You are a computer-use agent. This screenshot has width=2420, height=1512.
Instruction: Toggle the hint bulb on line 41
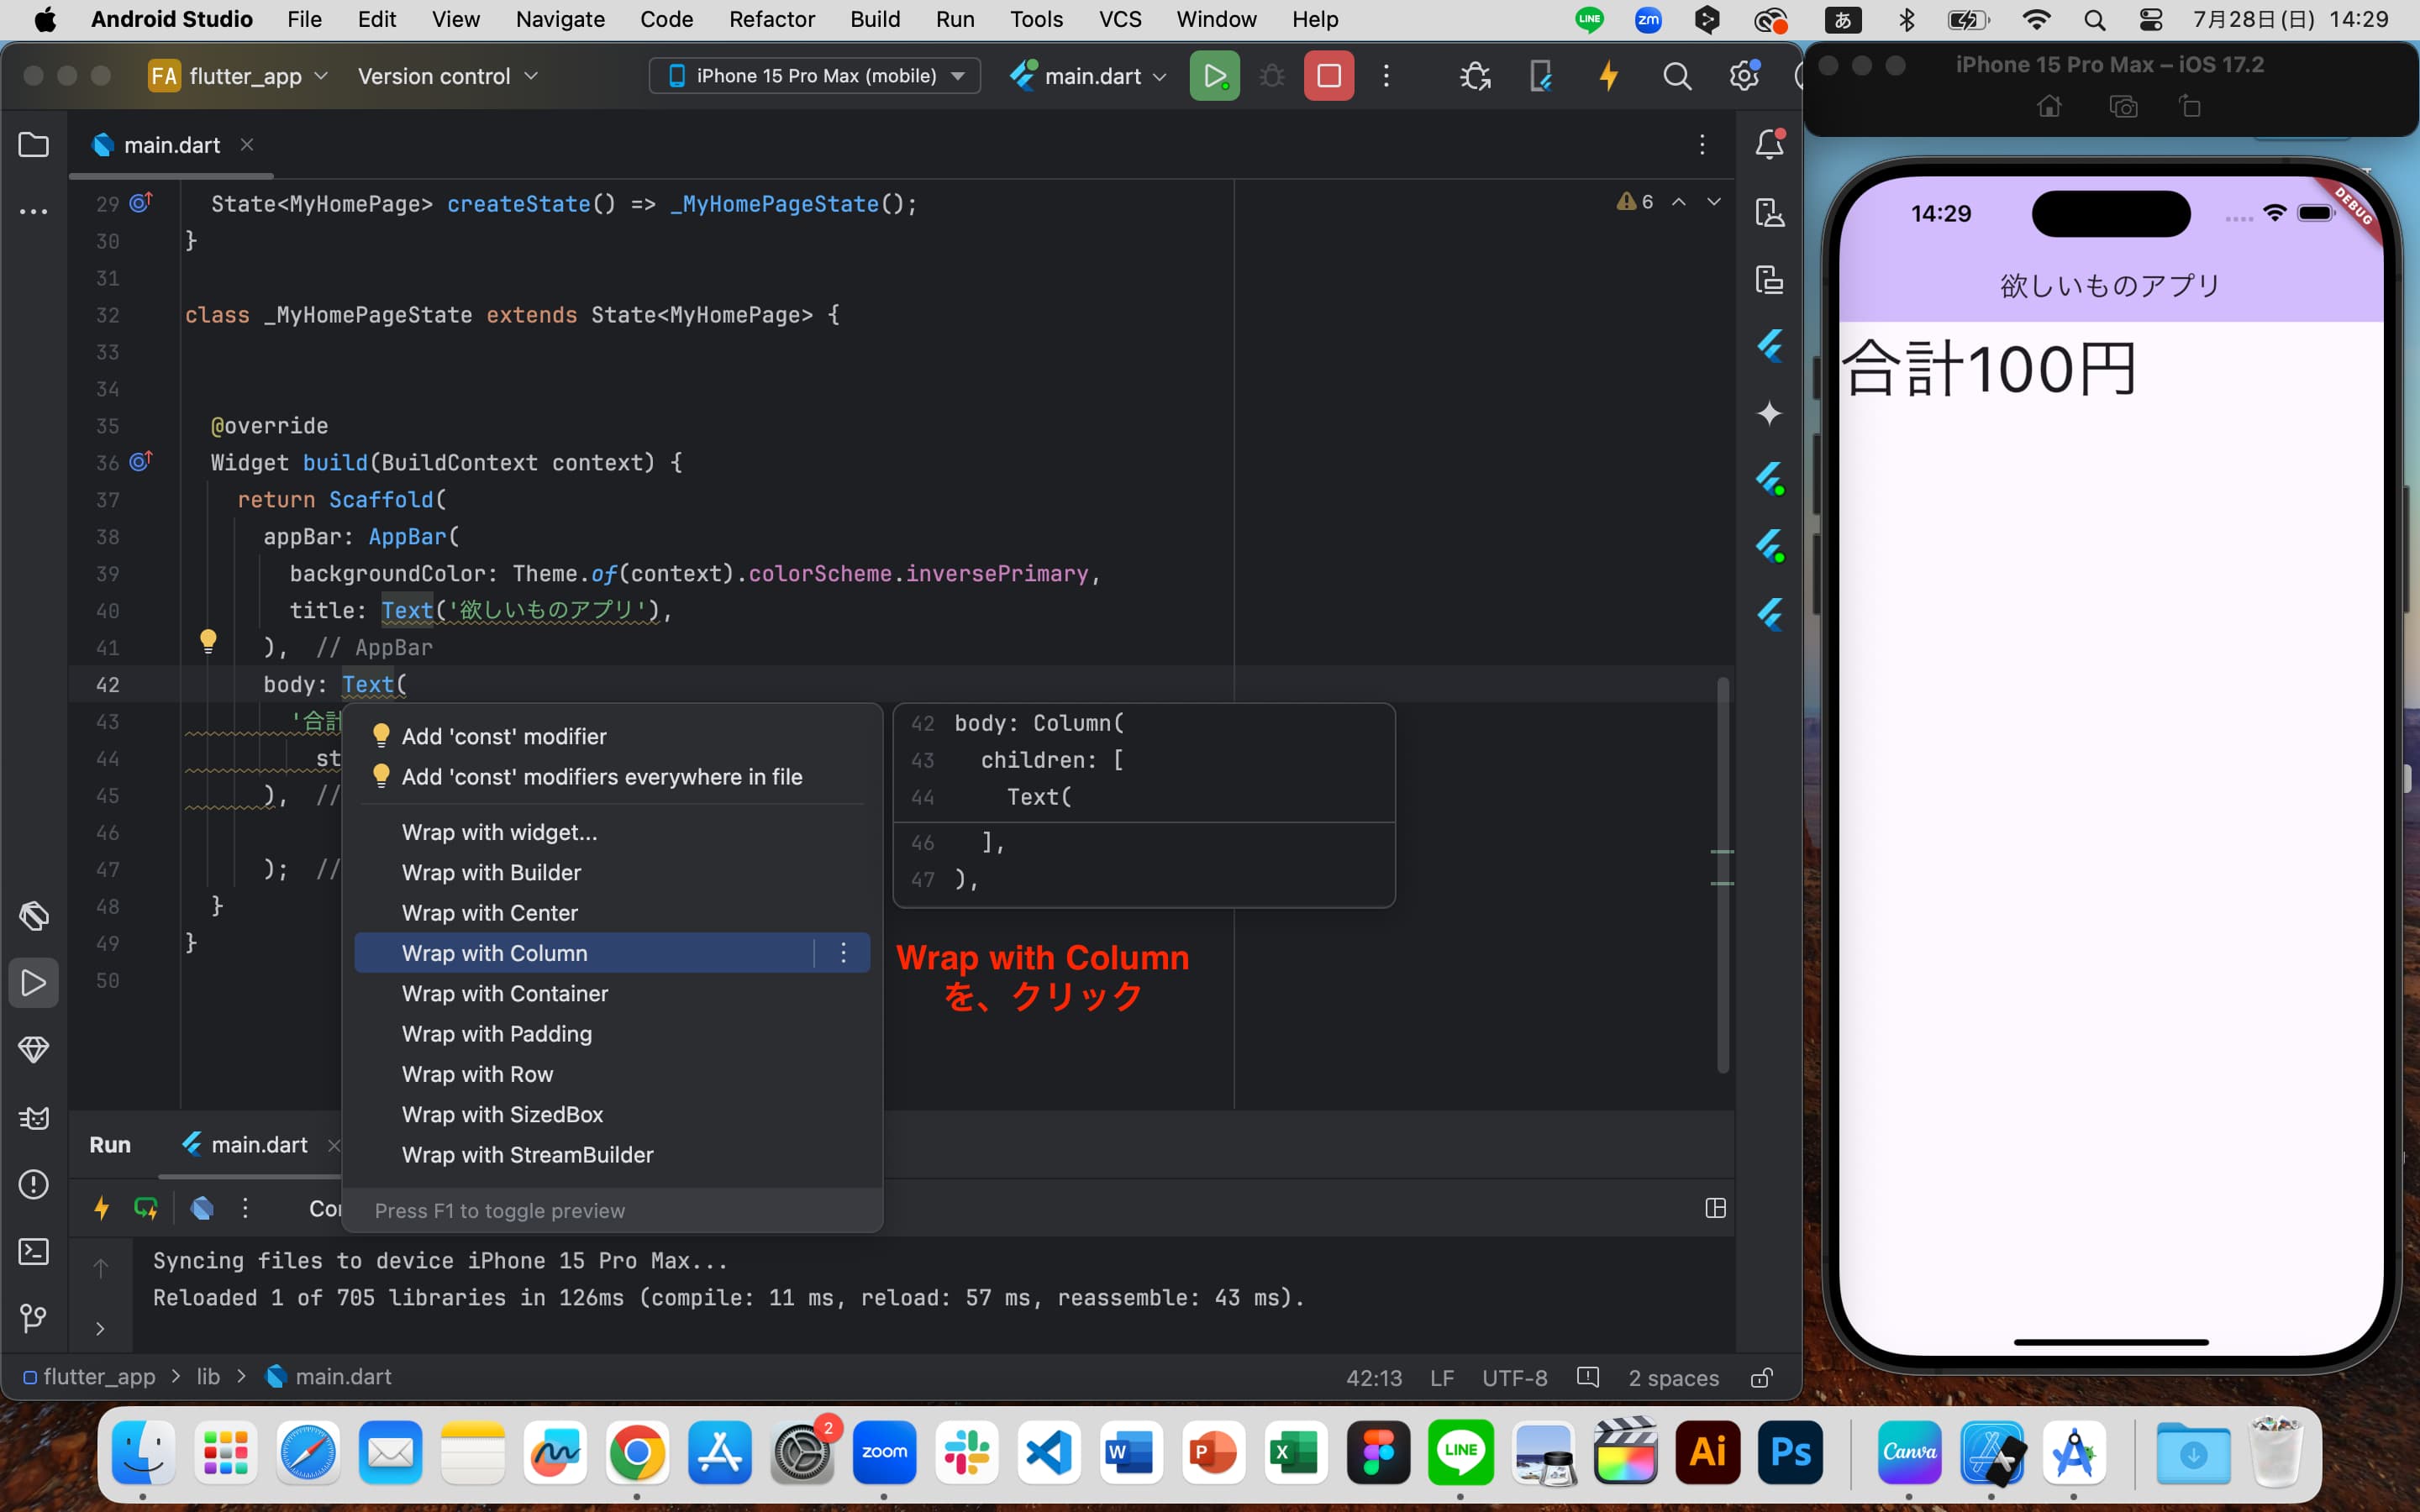(x=208, y=643)
